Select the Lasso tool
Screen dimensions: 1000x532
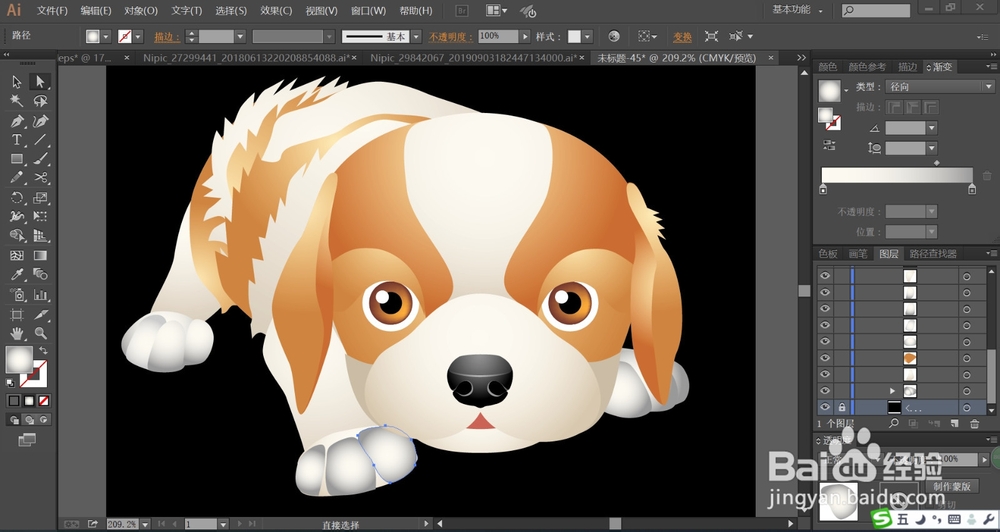point(40,101)
